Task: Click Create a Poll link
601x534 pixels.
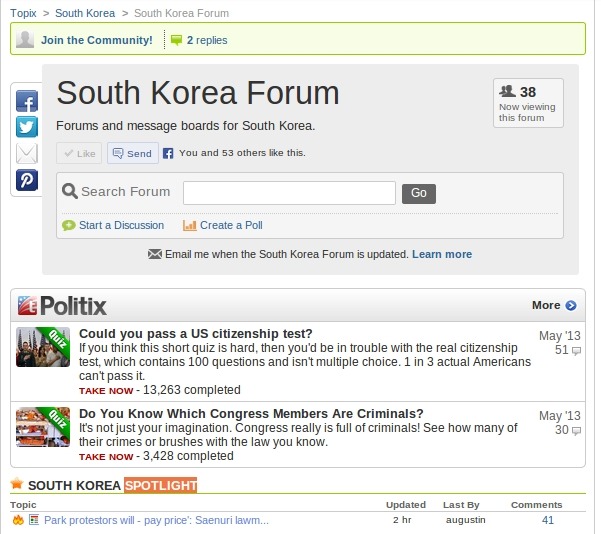Action: [231, 225]
